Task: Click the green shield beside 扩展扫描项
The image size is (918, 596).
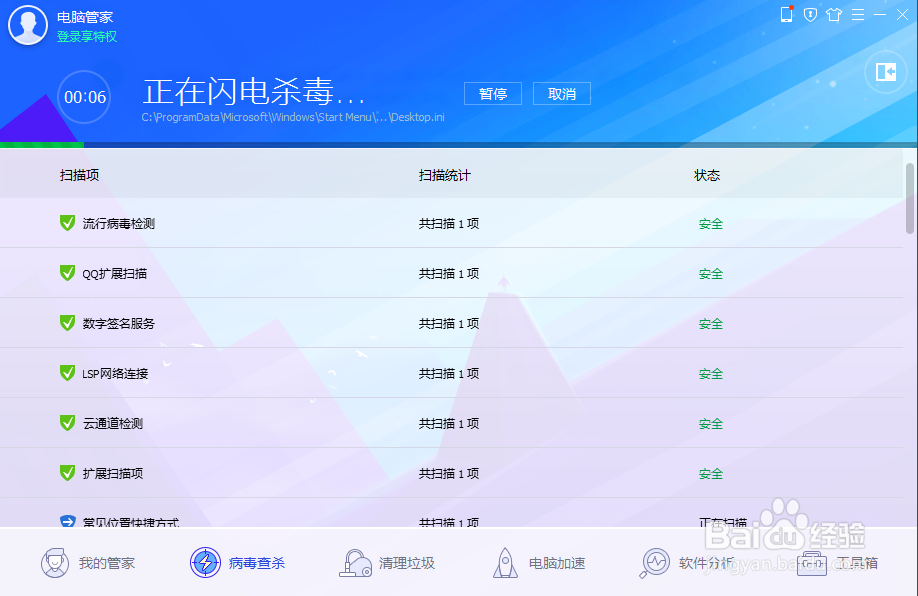Action: (x=67, y=472)
